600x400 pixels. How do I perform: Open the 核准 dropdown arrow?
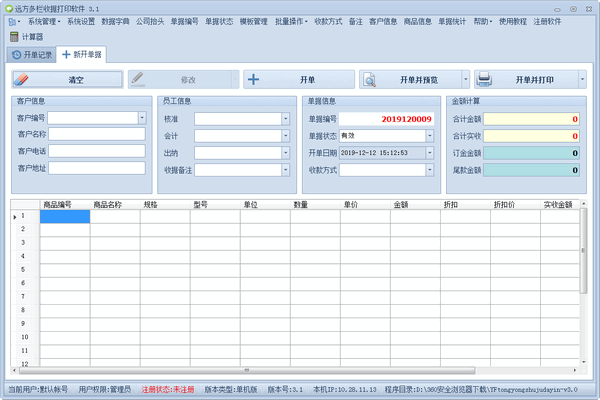(285, 119)
